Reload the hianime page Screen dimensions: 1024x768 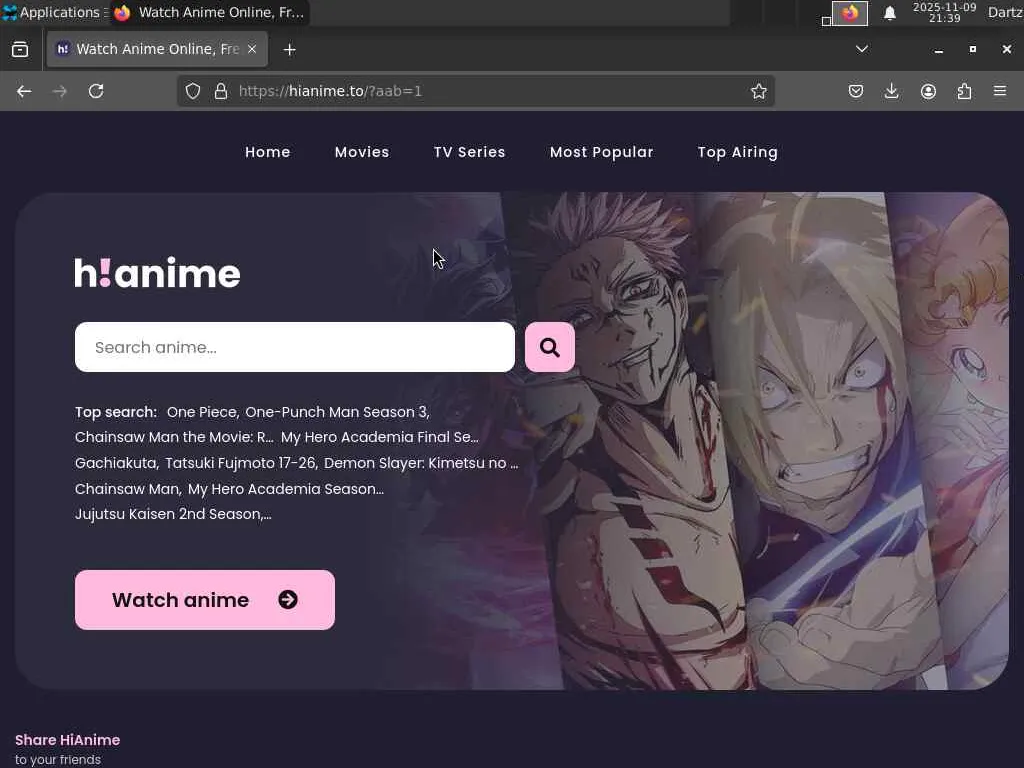tap(96, 91)
